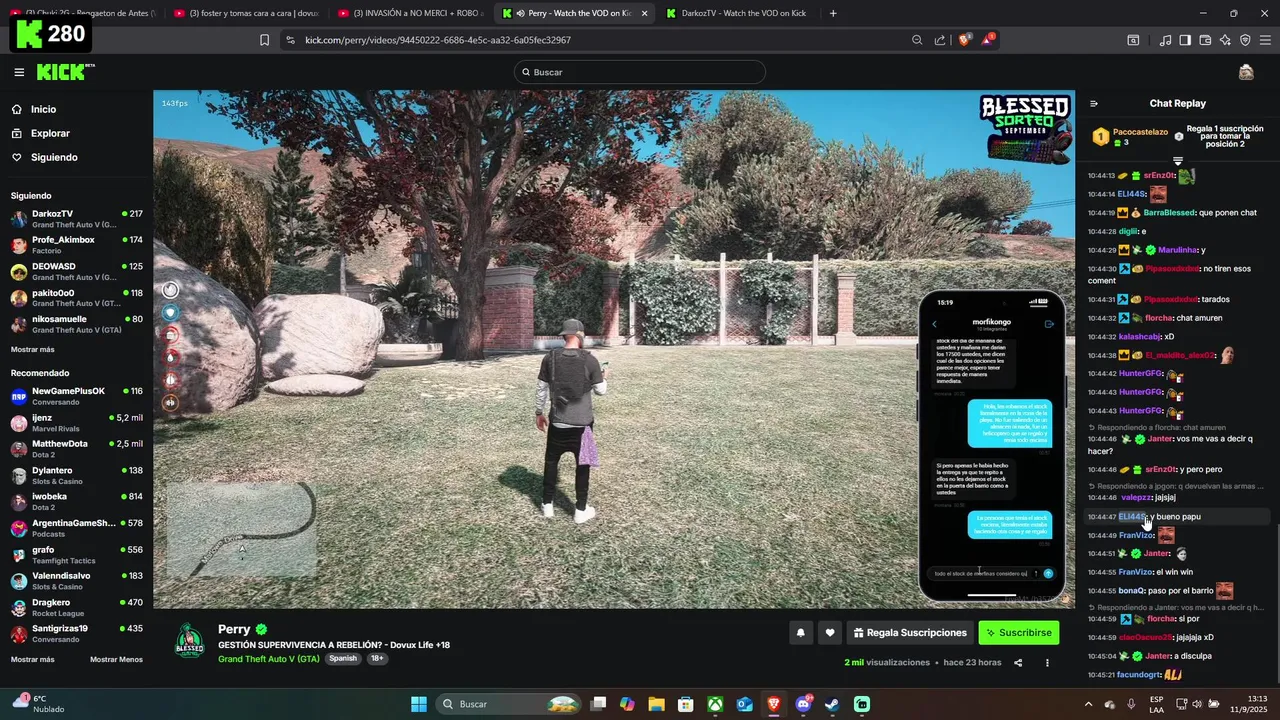Click the tab search icon in toolbar
1280x720 pixels.
[x=1133, y=40]
